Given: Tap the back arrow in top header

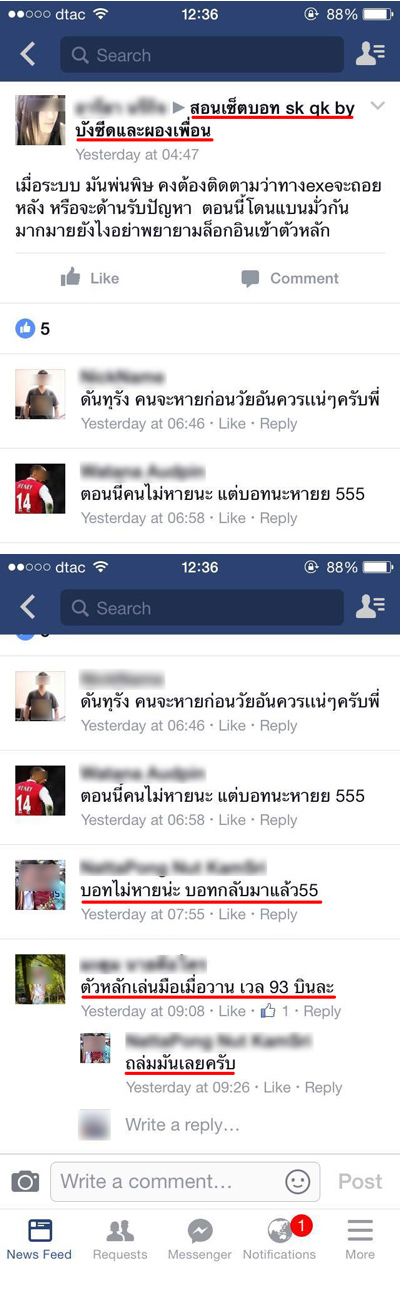Looking at the screenshot, I should pos(28,55).
